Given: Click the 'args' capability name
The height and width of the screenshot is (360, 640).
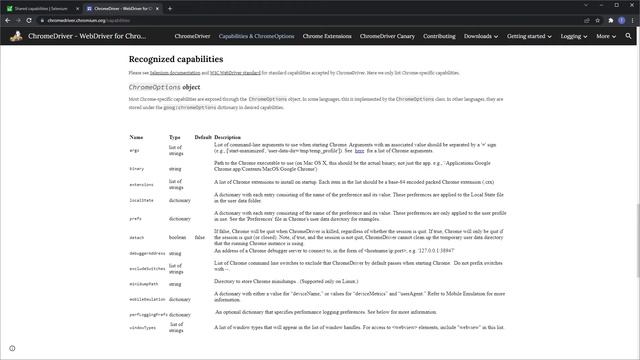Looking at the screenshot, I should point(134,151).
